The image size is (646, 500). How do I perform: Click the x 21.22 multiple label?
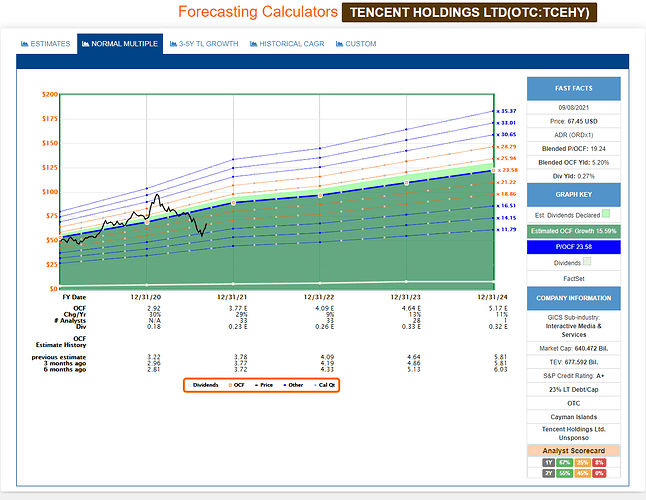[506, 182]
